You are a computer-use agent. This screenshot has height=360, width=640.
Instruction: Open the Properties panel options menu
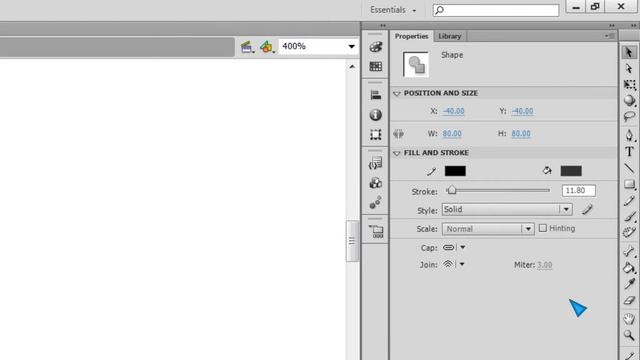coord(610,36)
